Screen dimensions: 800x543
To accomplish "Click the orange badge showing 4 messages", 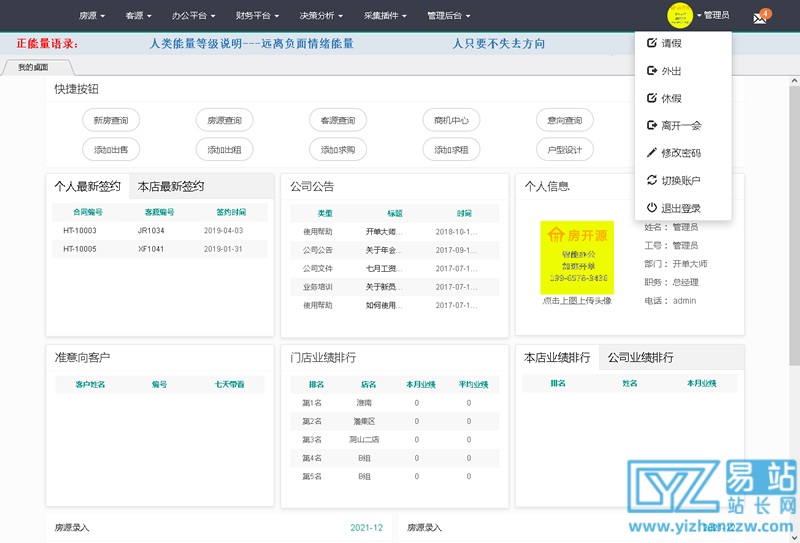I will [765, 13].
